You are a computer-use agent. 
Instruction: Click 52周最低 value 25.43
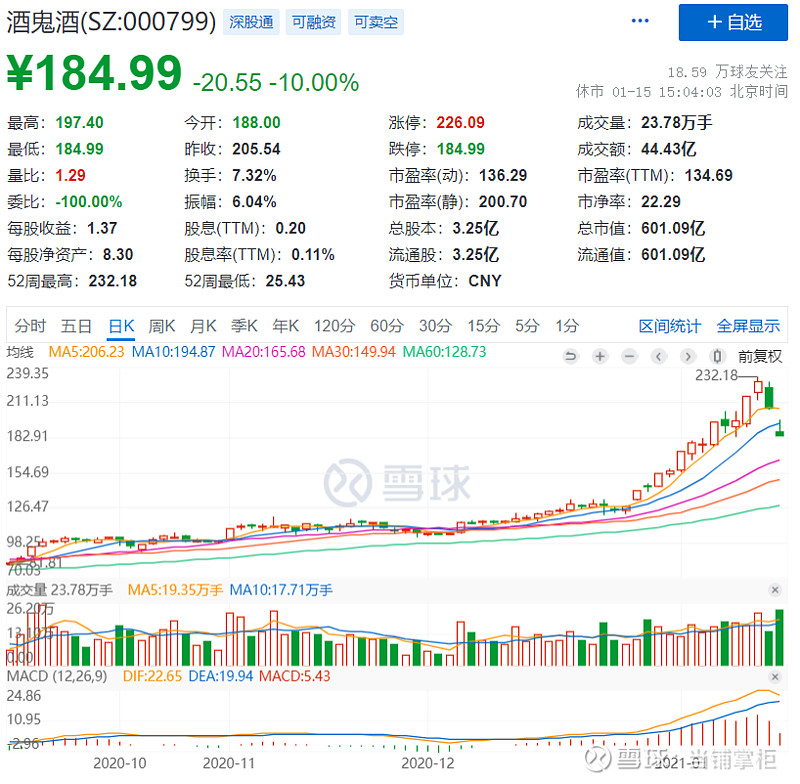(x=285, y=281)
